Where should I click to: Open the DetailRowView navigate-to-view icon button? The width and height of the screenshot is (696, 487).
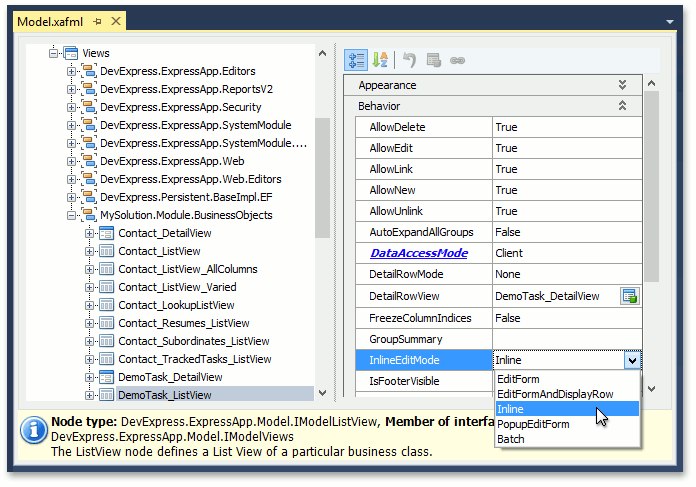[630, 296]
